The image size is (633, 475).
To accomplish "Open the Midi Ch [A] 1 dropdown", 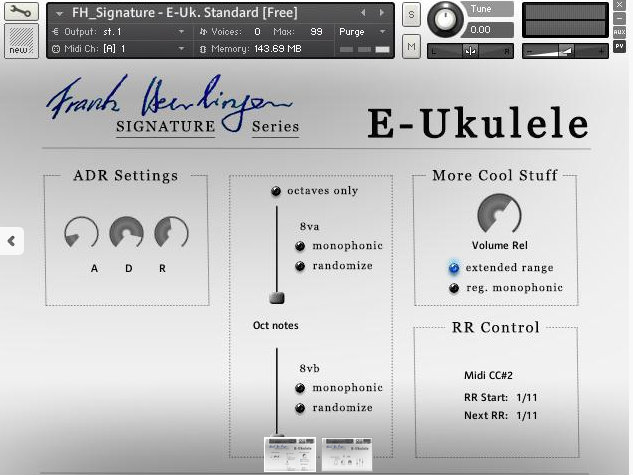I will (181, 49).
